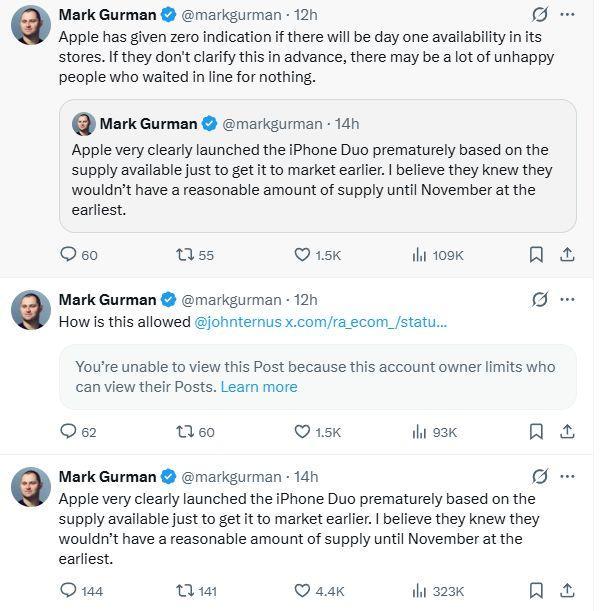Image resolution: width=605 pixels, height=611 pixels.
Task: Open Grok icon on first post
Action: click(x=540, y=15)
